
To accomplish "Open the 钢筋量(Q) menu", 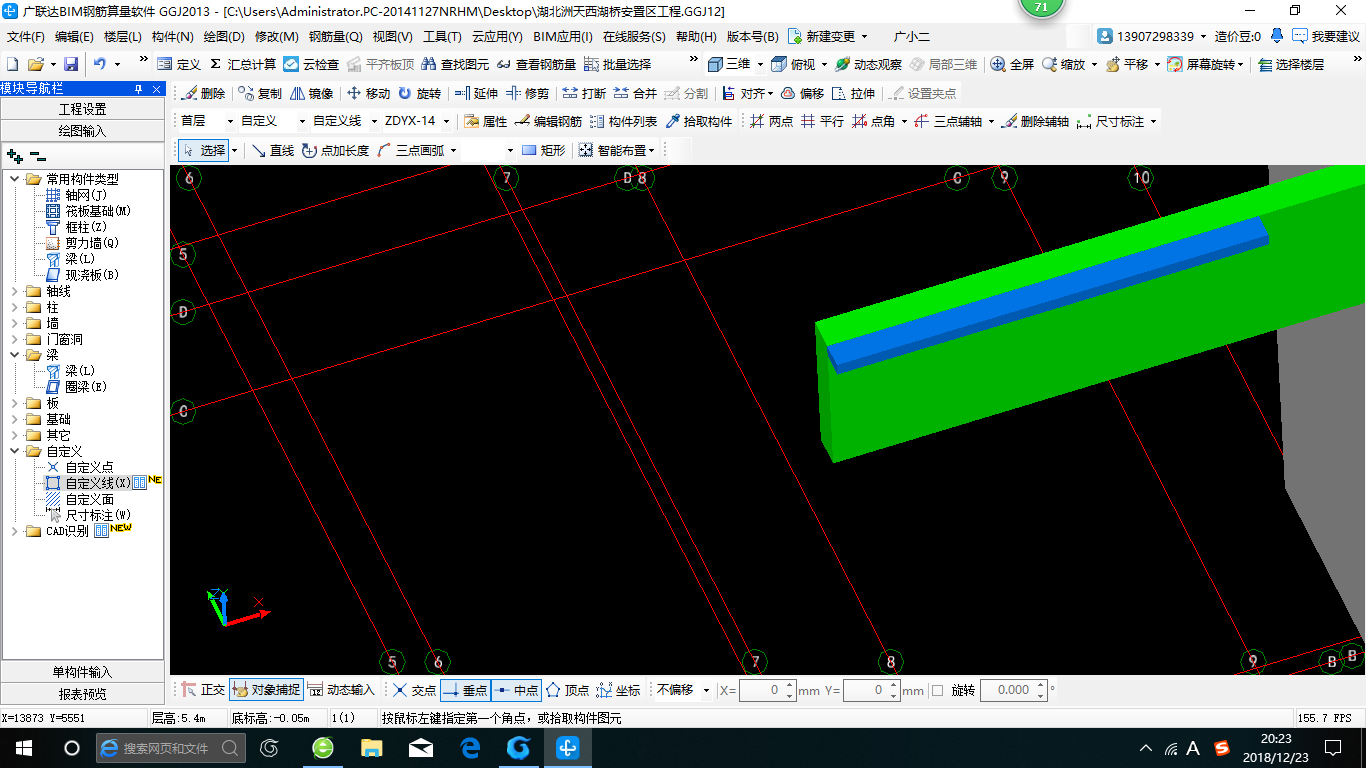I will (x=335, y=37).
